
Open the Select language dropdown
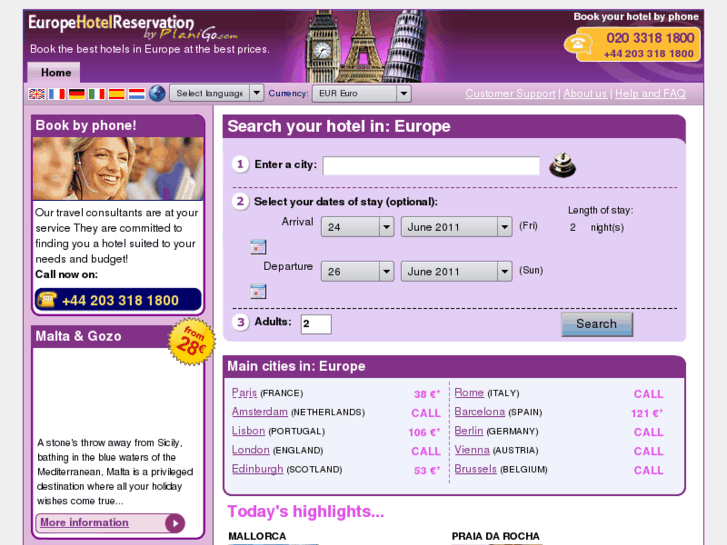(x=217, y=93)
